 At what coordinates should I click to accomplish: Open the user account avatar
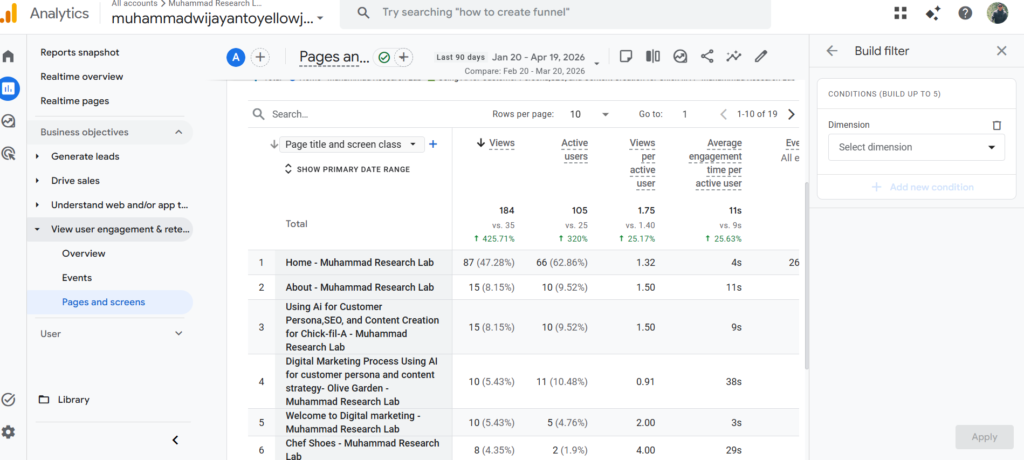[997, 13]
